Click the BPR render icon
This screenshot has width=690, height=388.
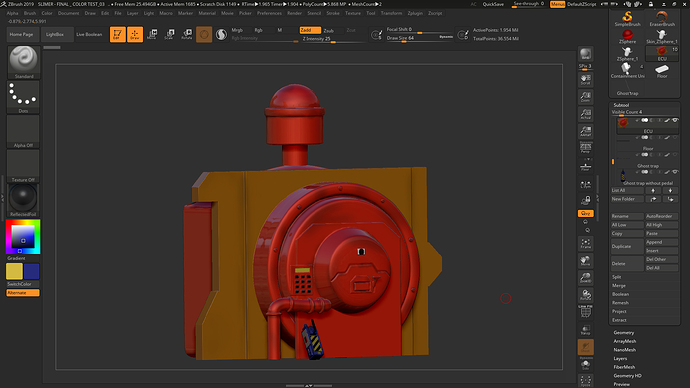[585, 54]
